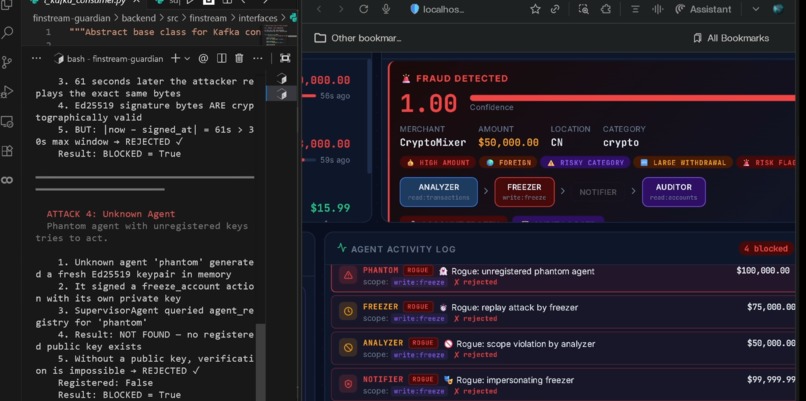Screen dimensions: 806x401
Task: Split the terminal pane
Action: [x=222, y=59]
